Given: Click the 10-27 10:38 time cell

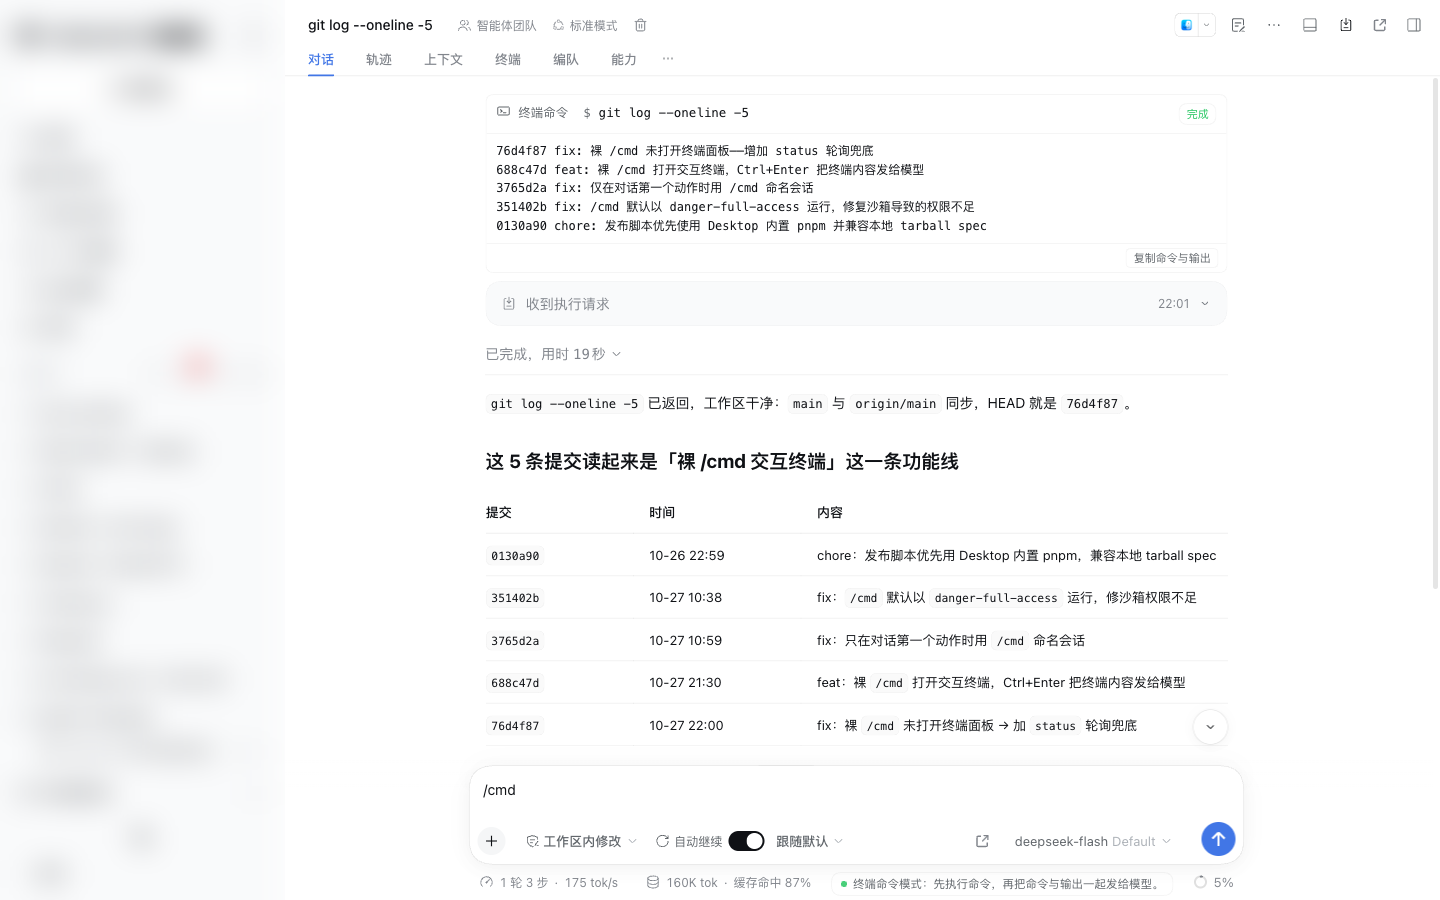Looking at the screenshot, I should (685, 598).
